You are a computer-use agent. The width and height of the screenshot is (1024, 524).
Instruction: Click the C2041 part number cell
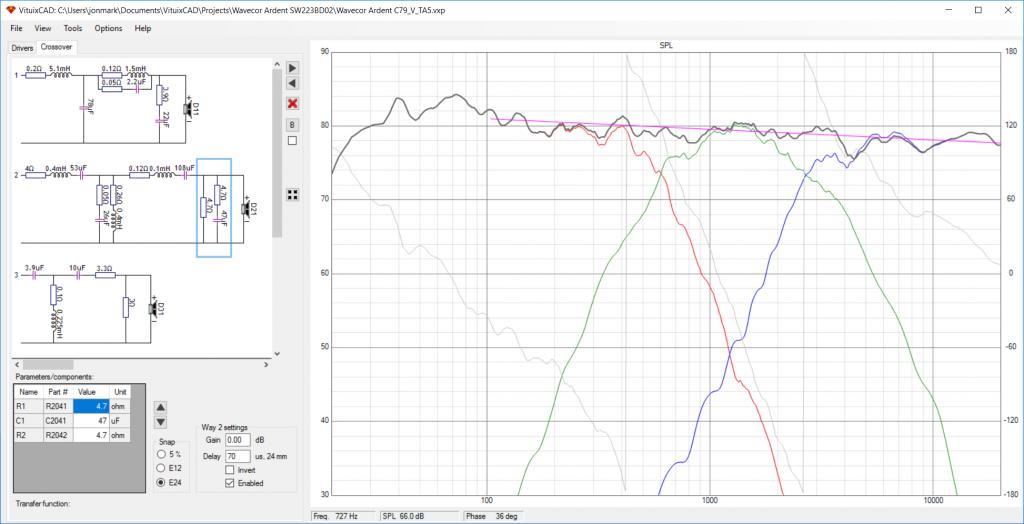(x=58, y=420)
